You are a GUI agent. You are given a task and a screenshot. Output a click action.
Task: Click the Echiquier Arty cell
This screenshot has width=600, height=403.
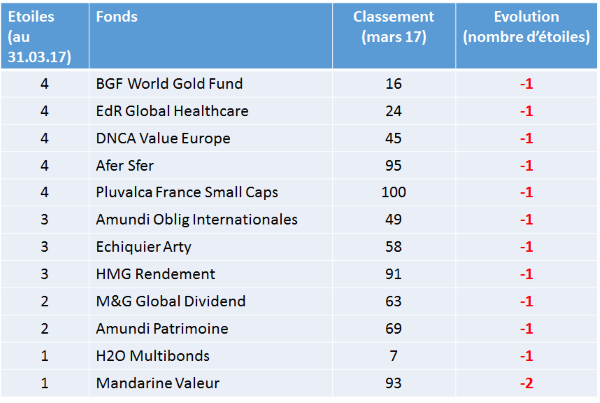143,247
